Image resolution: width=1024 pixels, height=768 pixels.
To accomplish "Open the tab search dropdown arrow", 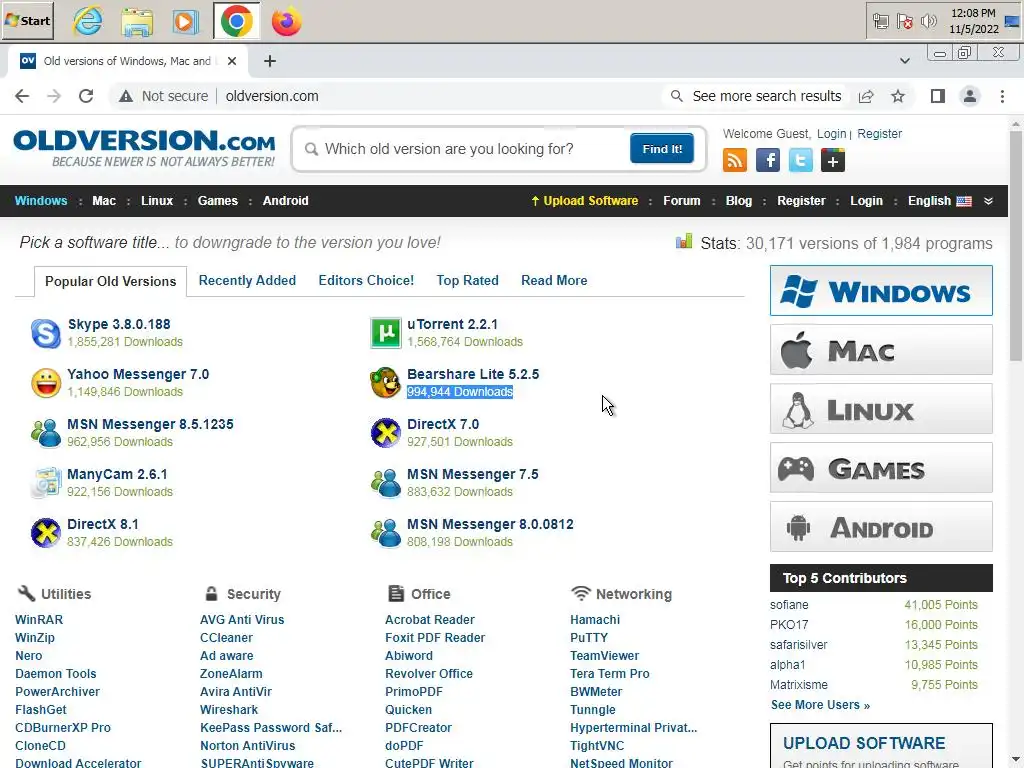I will (904, 61).
